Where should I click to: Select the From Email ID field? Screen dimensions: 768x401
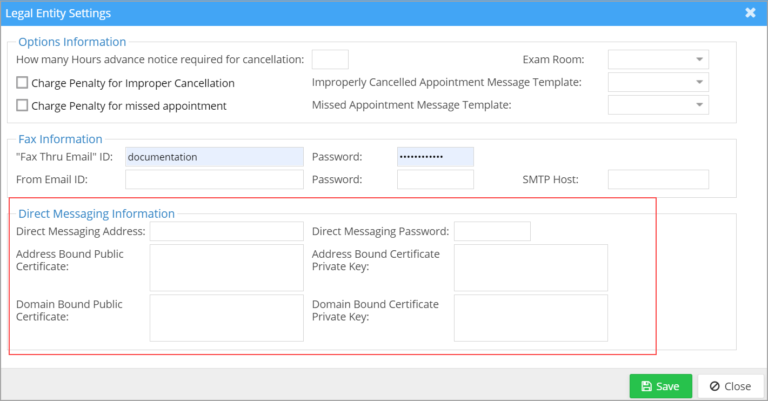point(213,180)
